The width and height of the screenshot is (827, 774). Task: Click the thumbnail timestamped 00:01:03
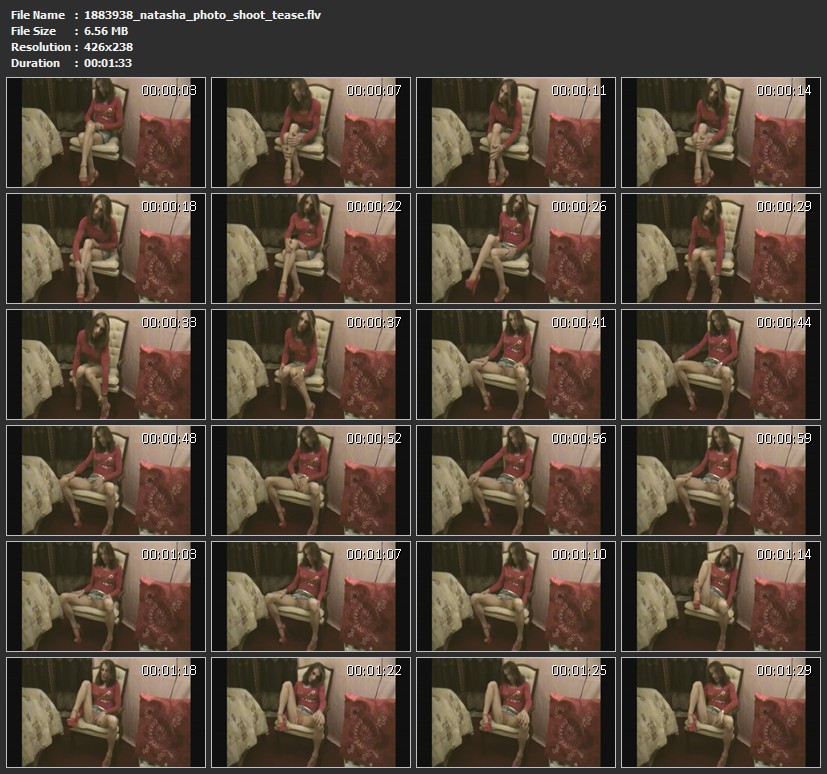click(106, 596)
